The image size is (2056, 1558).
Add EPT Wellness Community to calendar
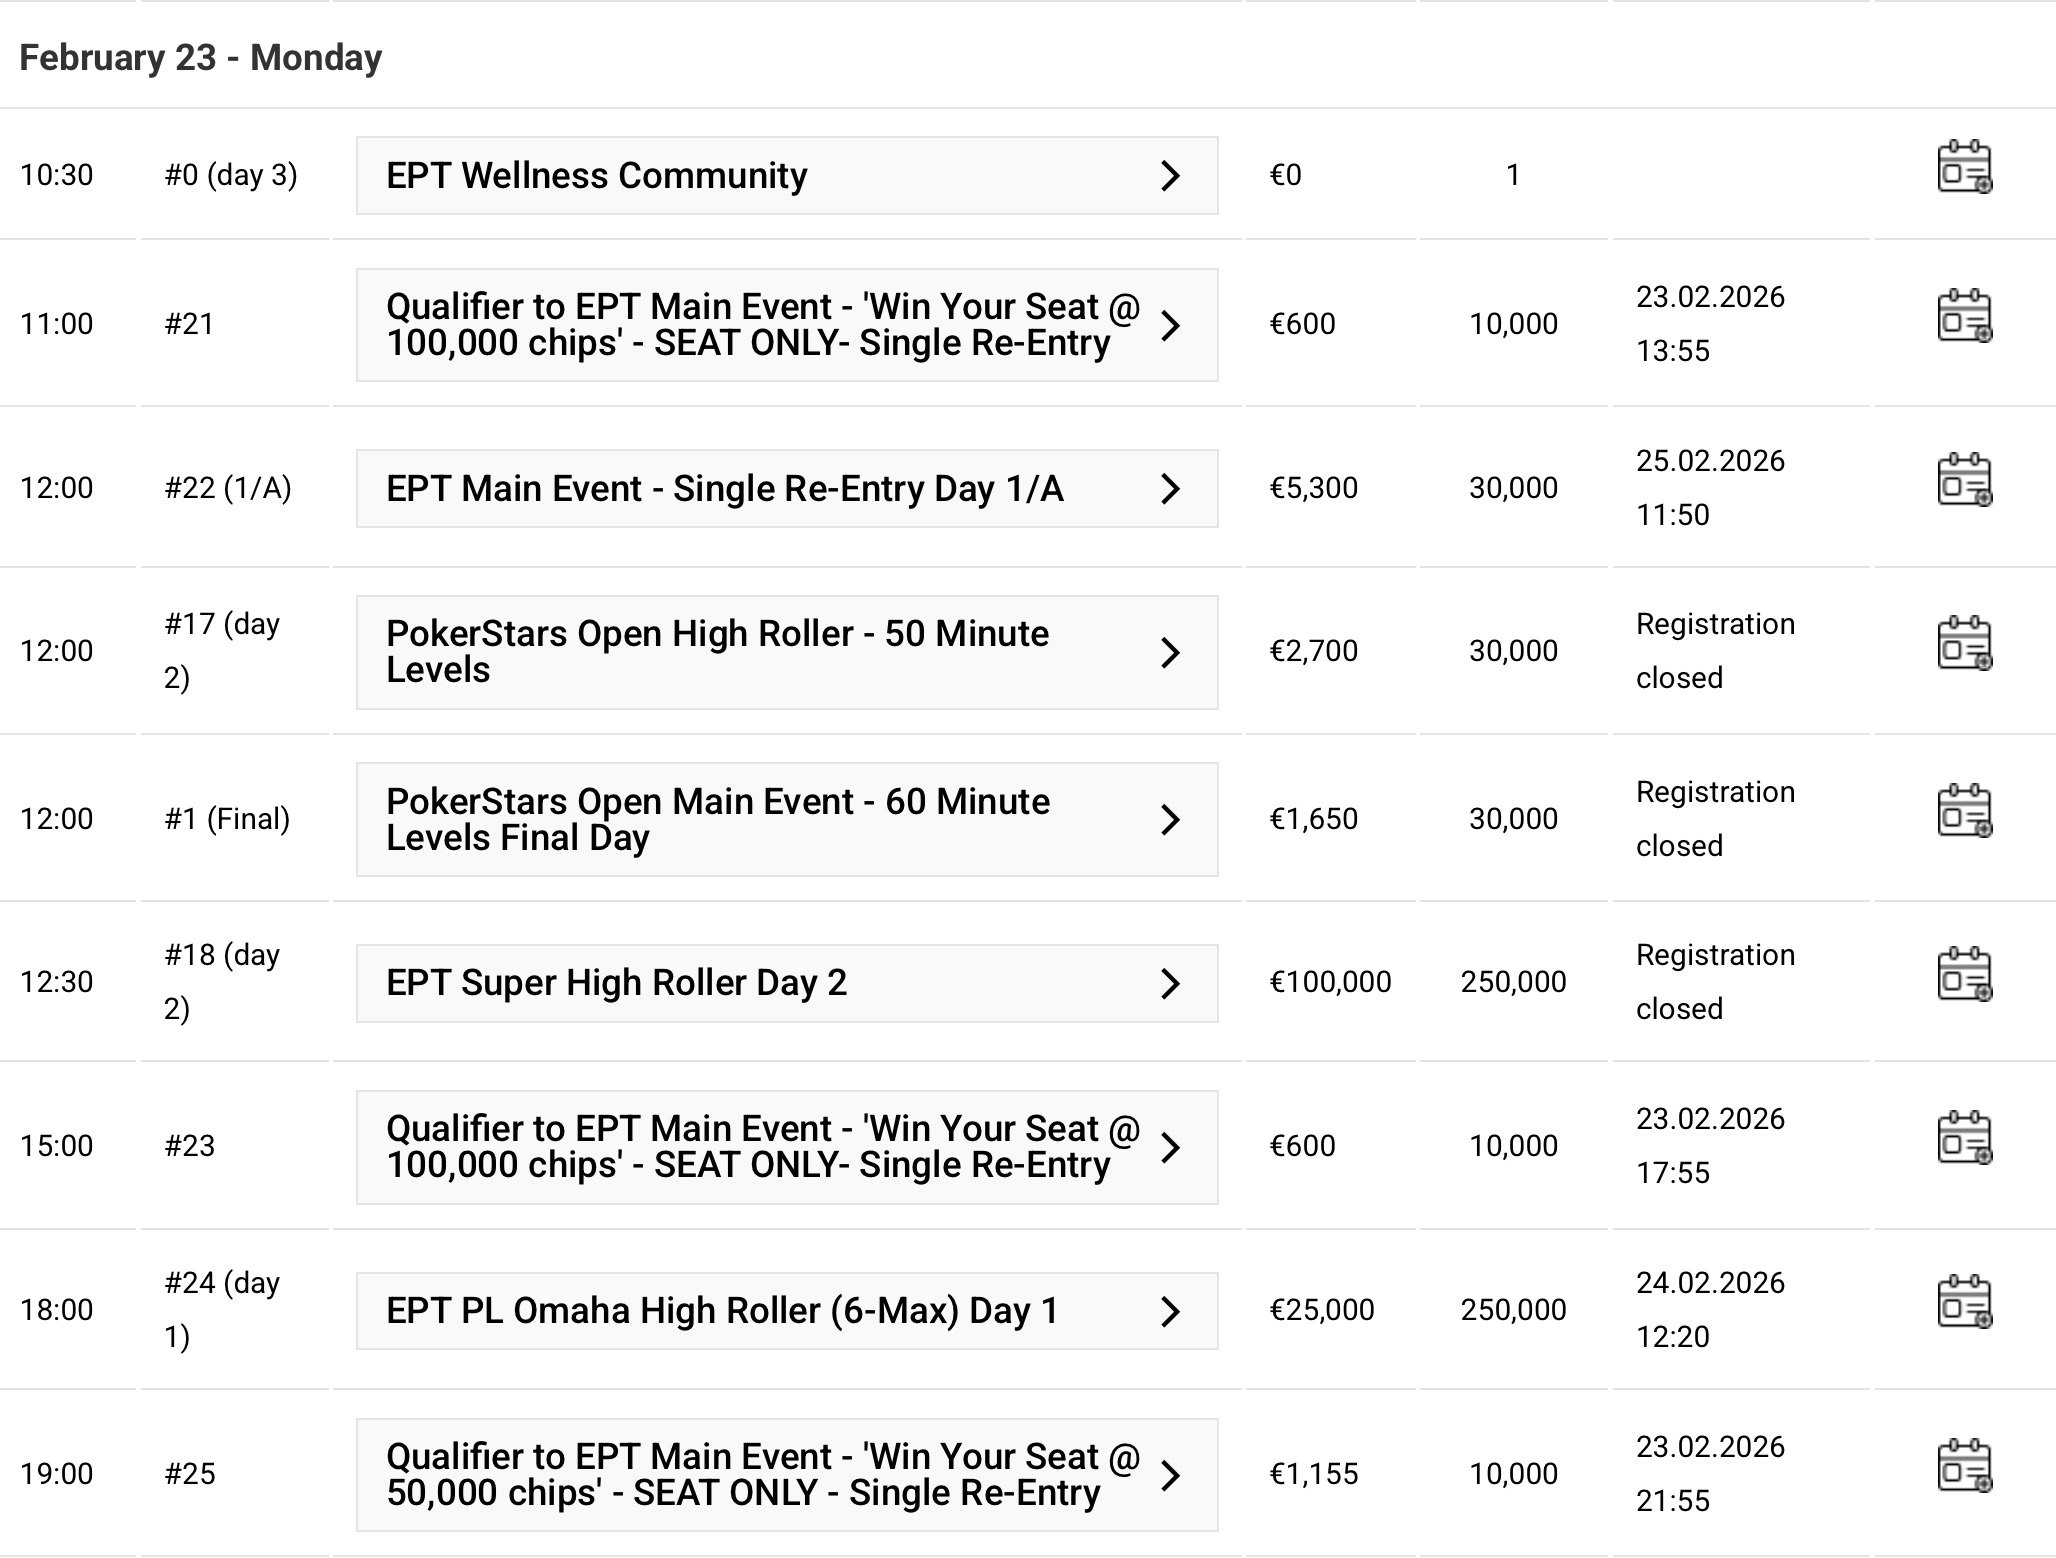pos(1964,167)
